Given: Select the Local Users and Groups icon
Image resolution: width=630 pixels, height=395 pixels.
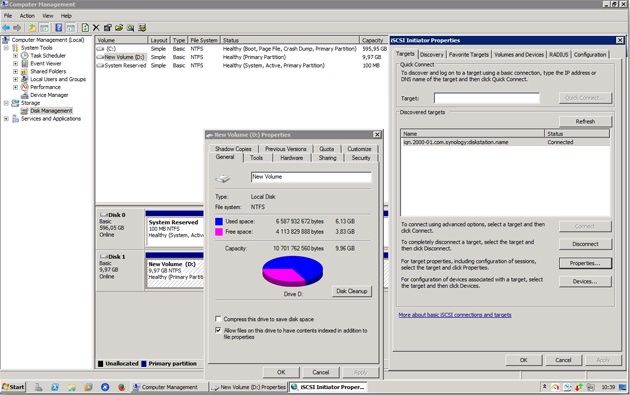Looking at the screenshot, I should pyautogui.click(x=25, y=79).
